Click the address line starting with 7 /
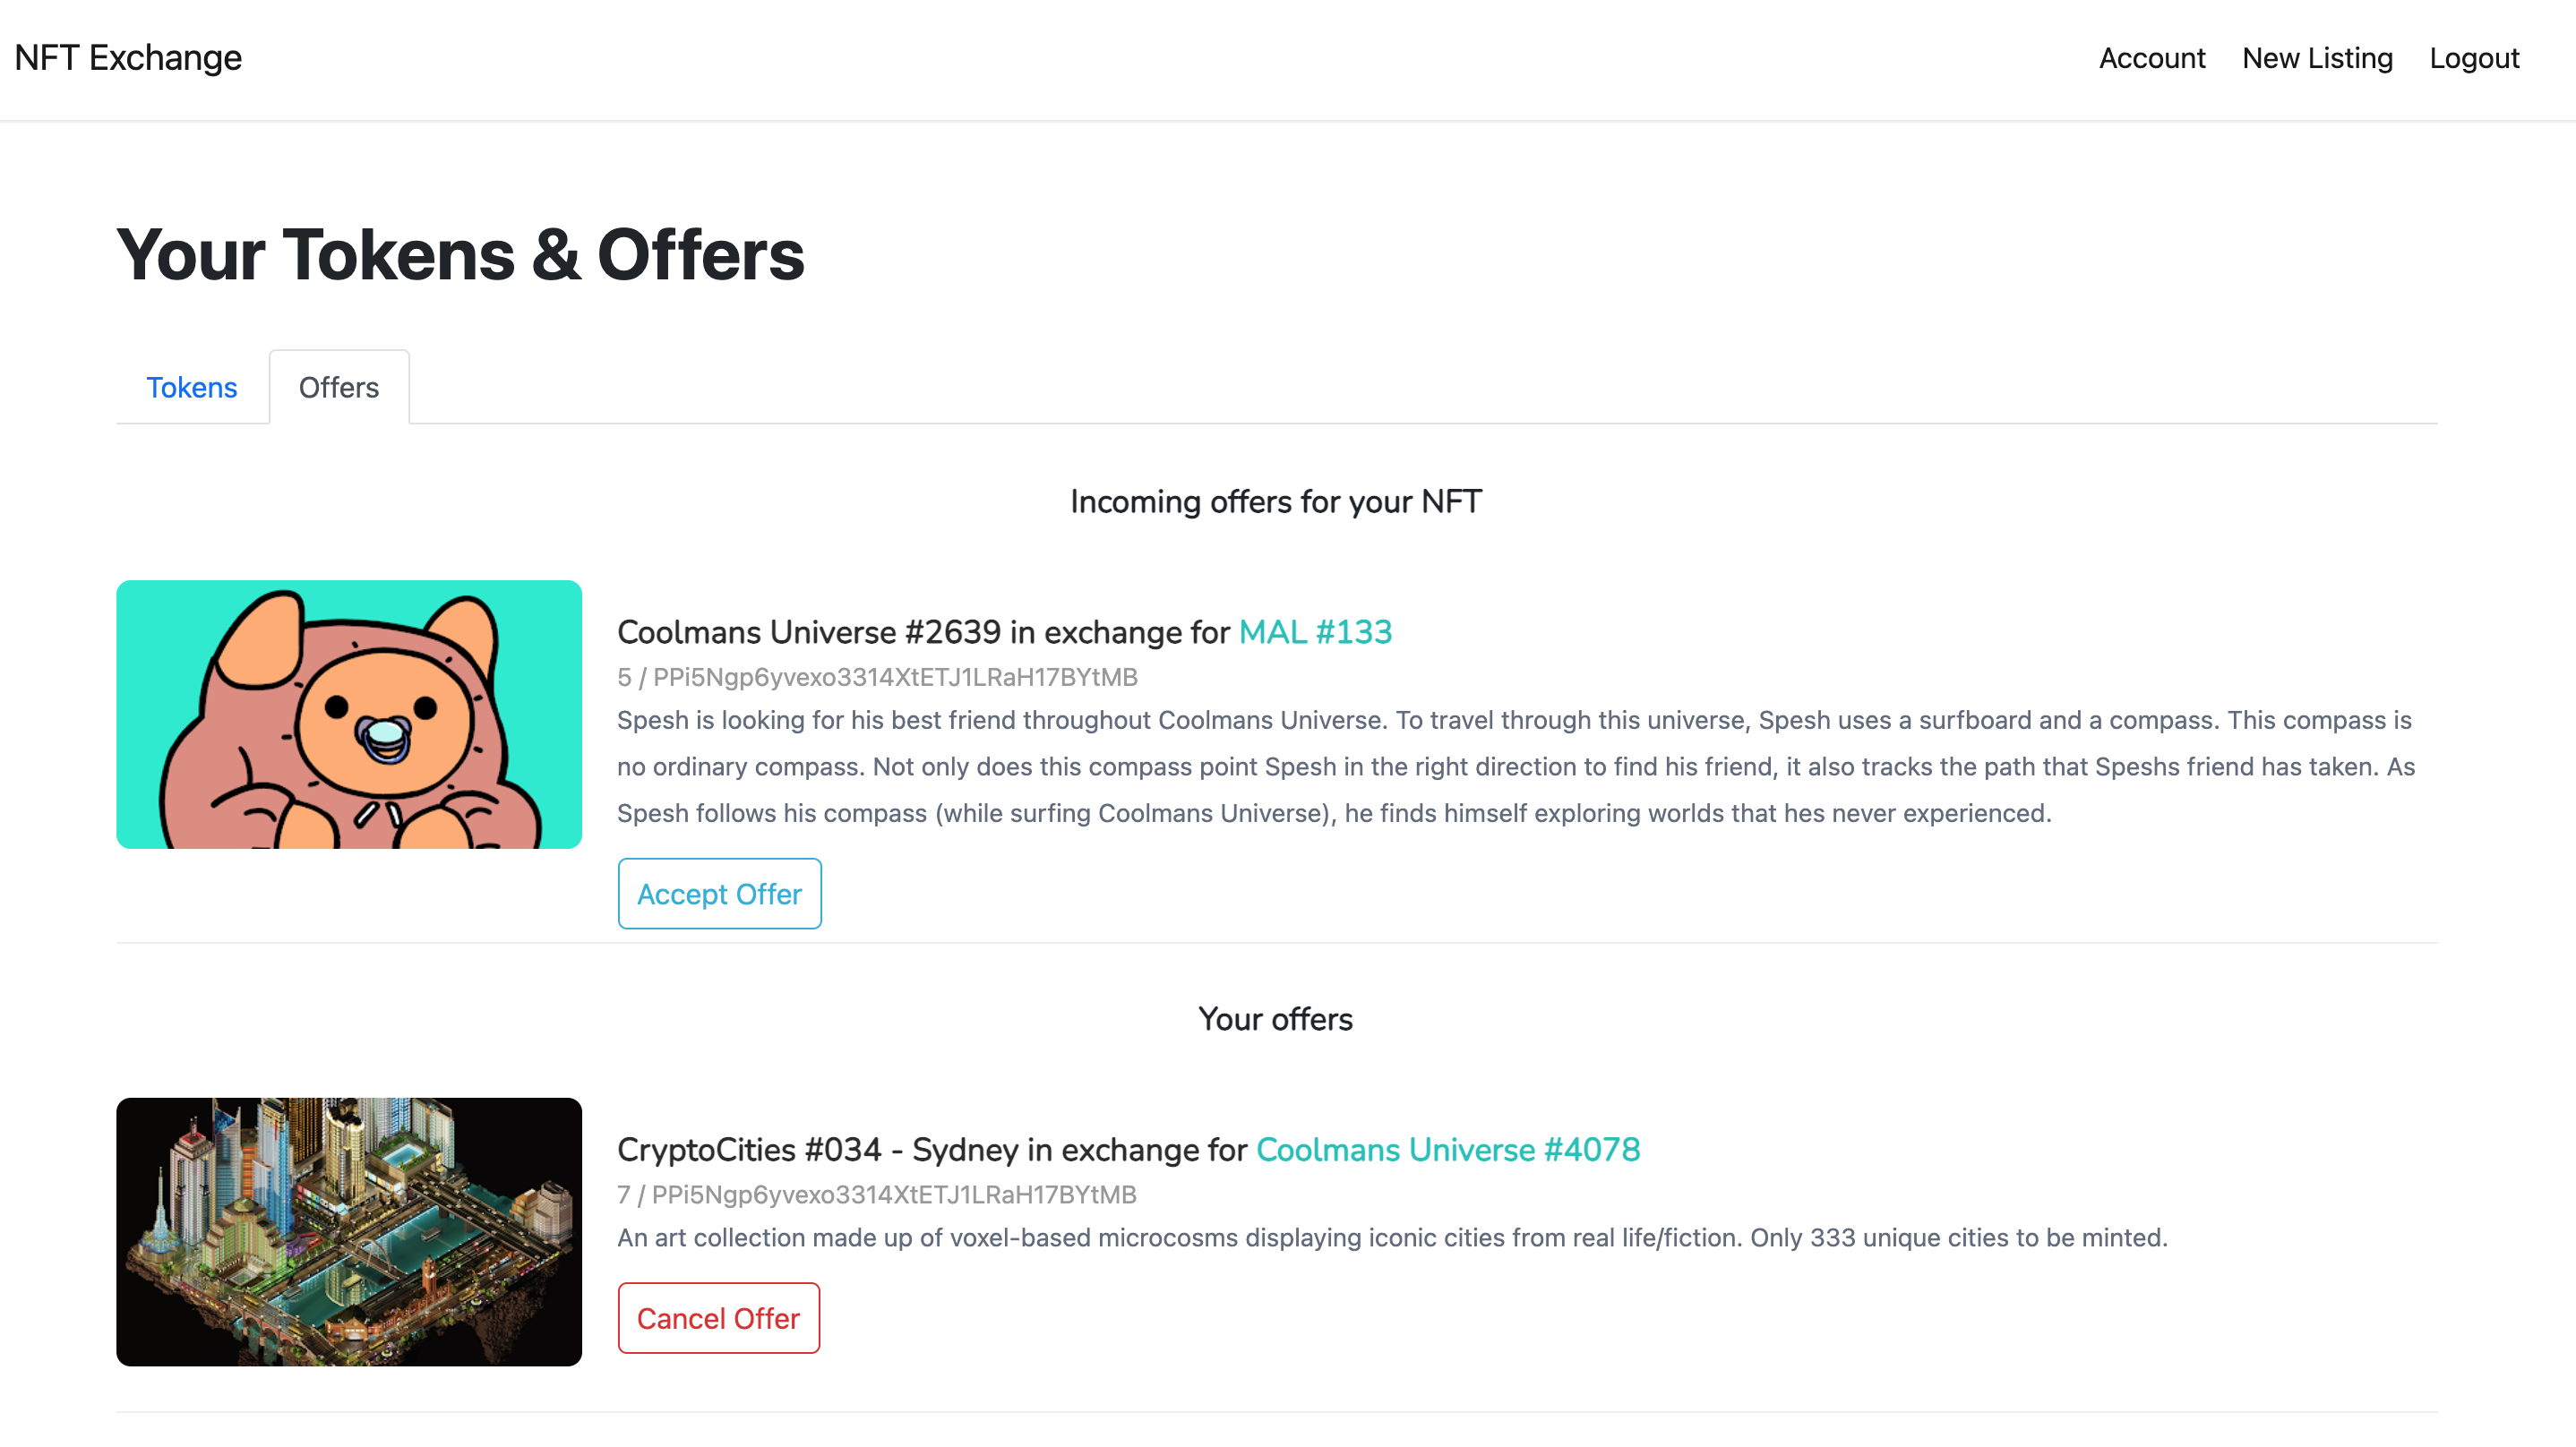The width and height of the screenshot is (2576, 1447). tap(876, 1194)
